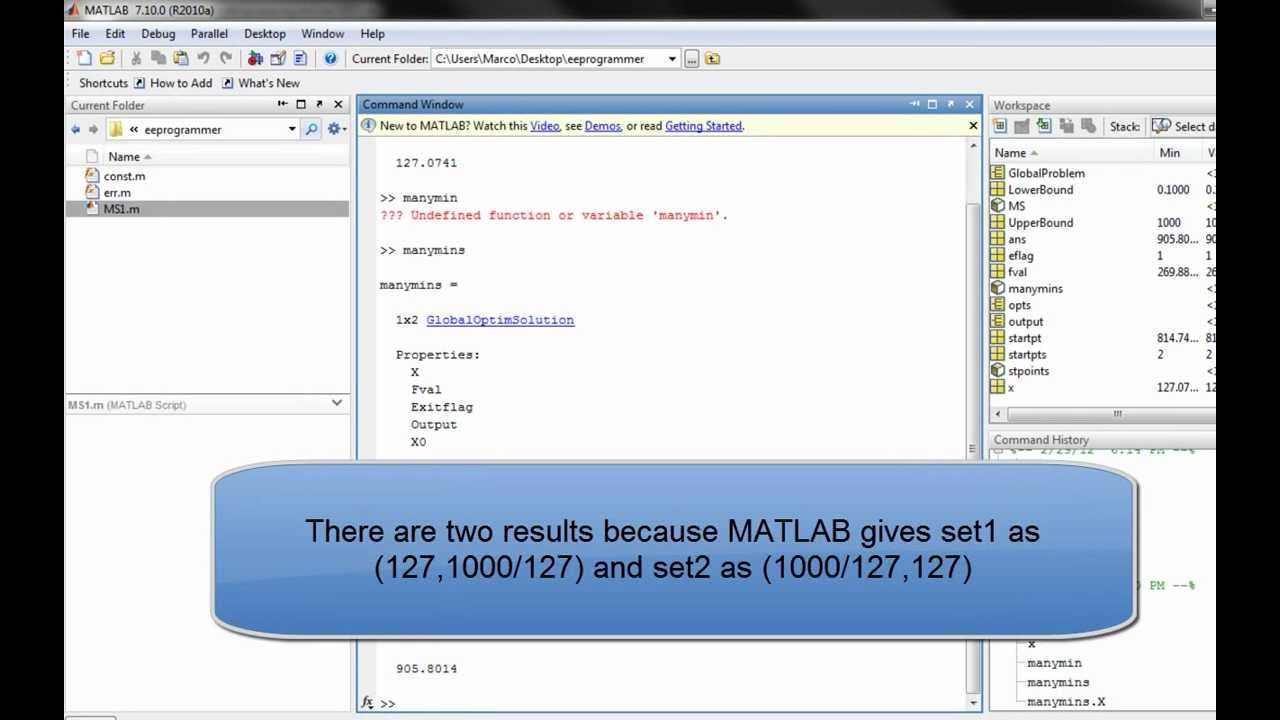This screenshot has width=1280, height=720.
Task: Click the search magnifier in Current Folder panel
Action: tap(311, 129)
